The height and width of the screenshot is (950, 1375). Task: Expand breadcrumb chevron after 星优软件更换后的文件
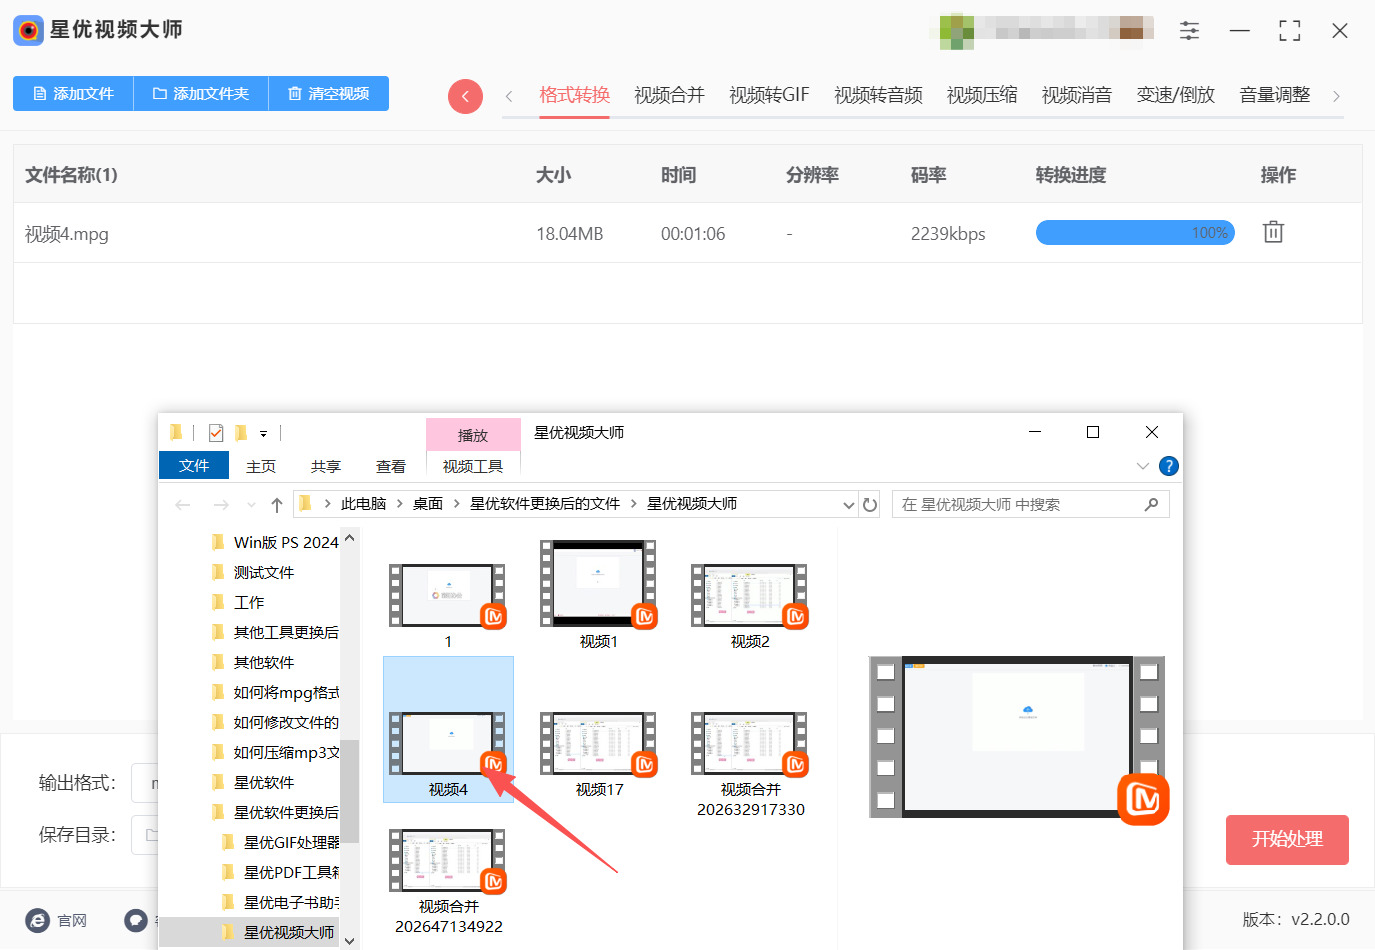pyautogui.click(x=634, y=504)
